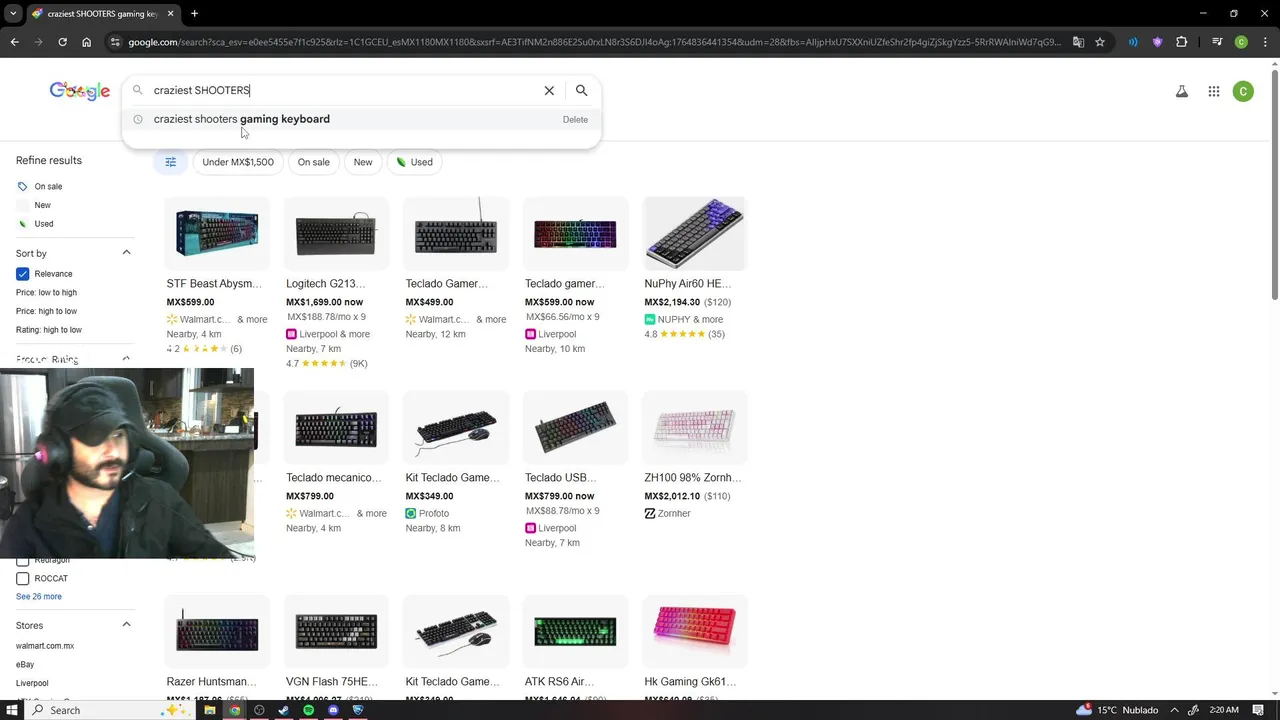
Task: Filter by eBay store
Action: (x=25, y=665)
